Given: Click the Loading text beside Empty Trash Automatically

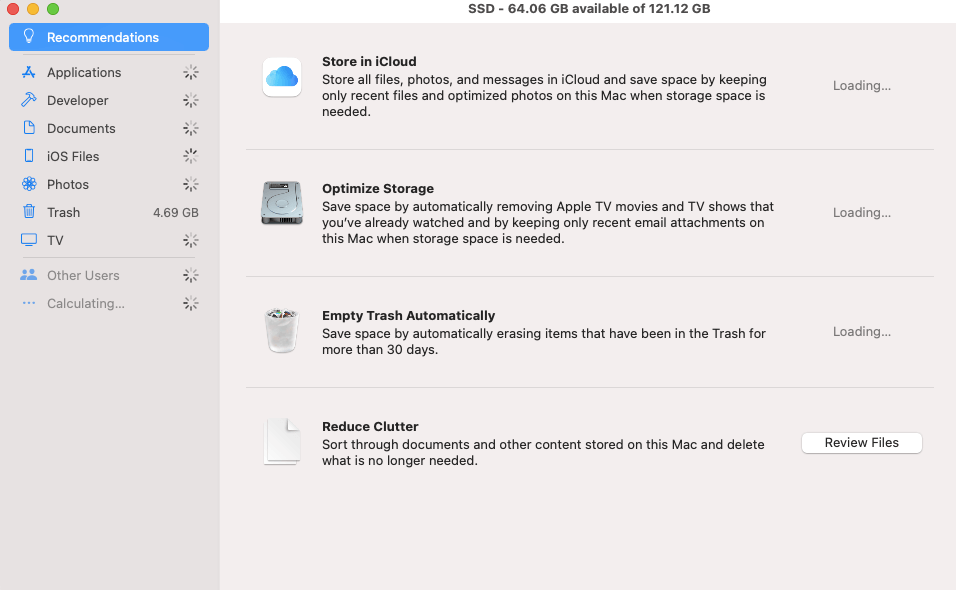Looking at the screenshot, I should click(x=861, y=331).
